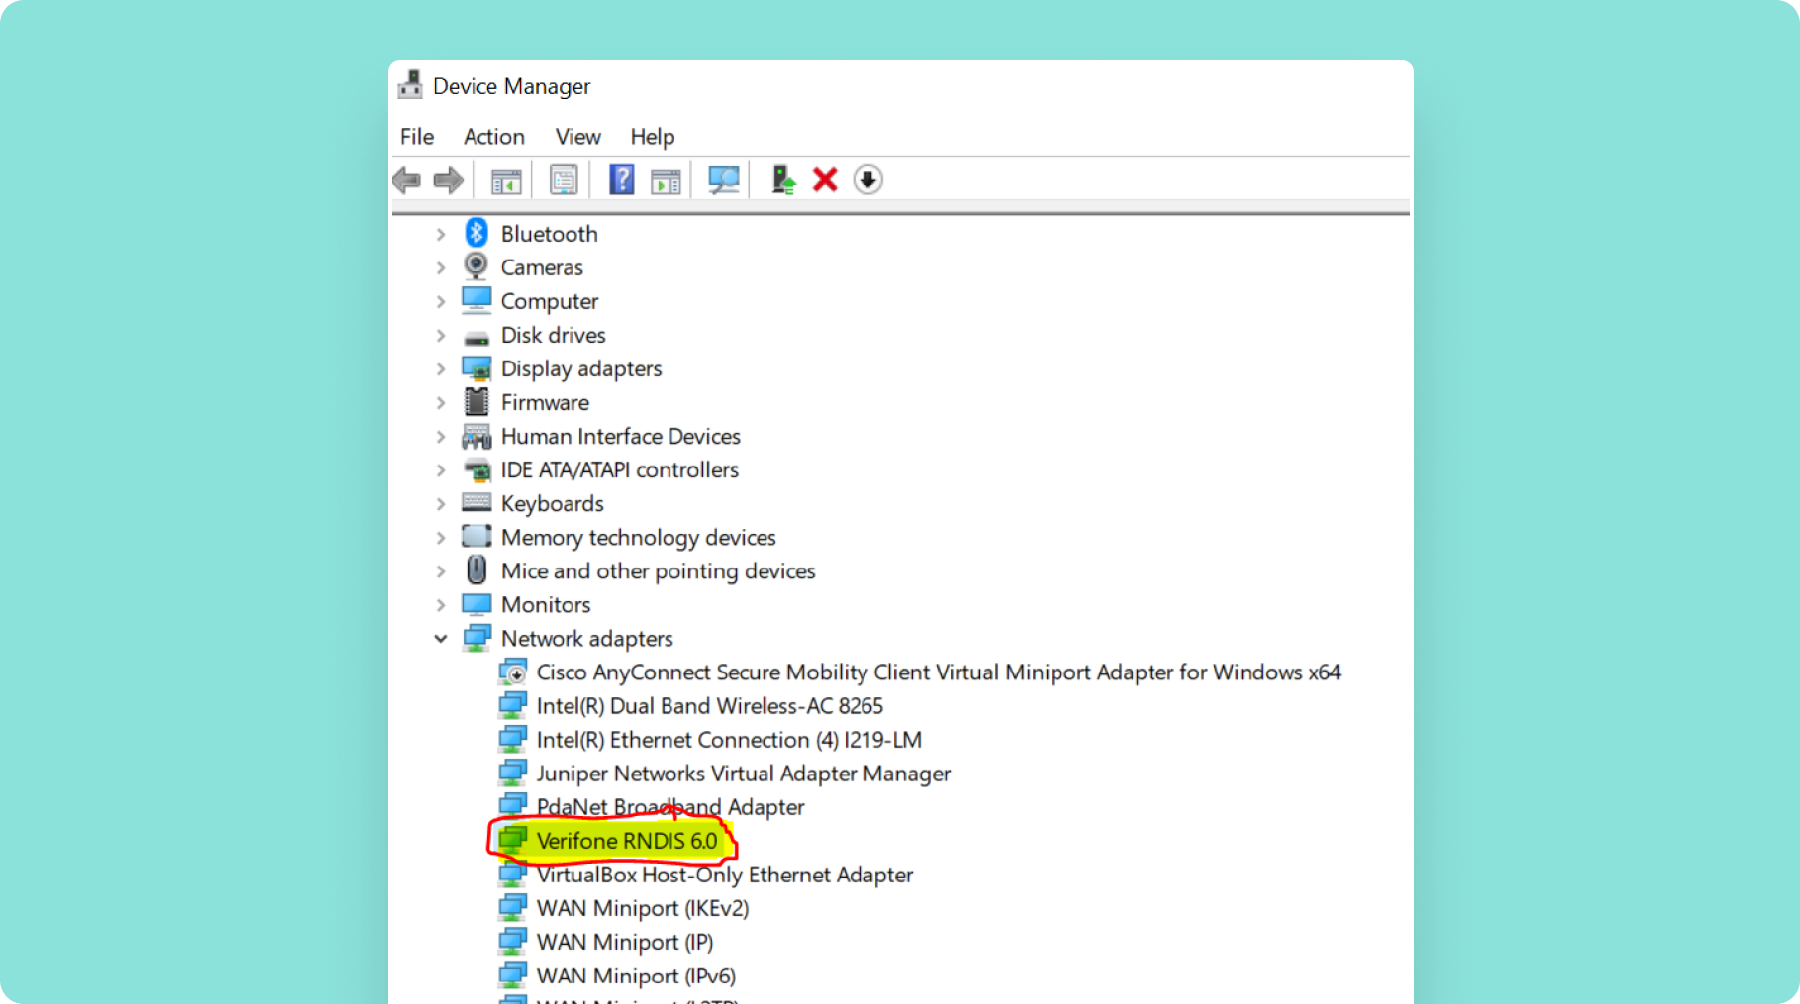The image size is (1800, 1004).
Task: Select Juniper Networks Virtual Adapter Manager
Action: pos(744,773)
